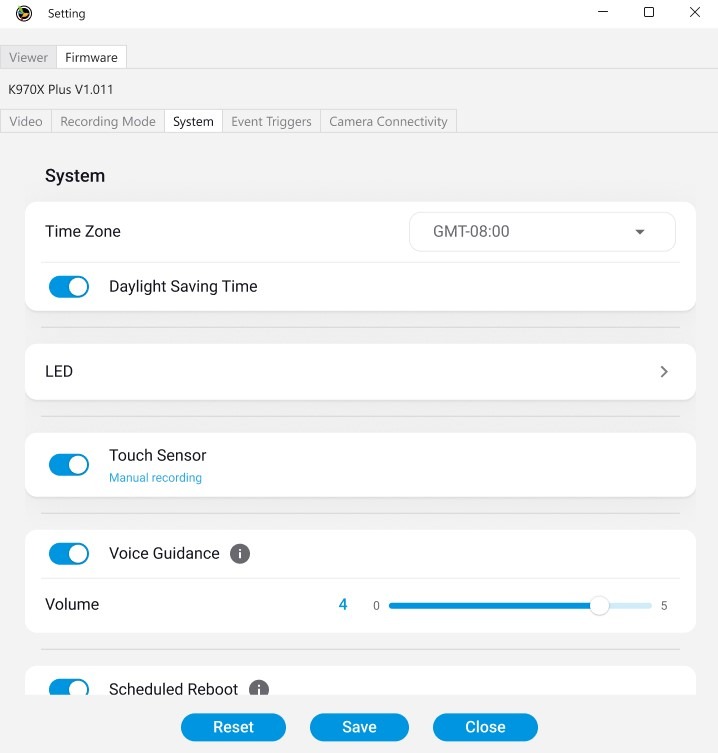
Task: Maximize the Setting window
Action: pyautogui.click(x=649, y=13)
